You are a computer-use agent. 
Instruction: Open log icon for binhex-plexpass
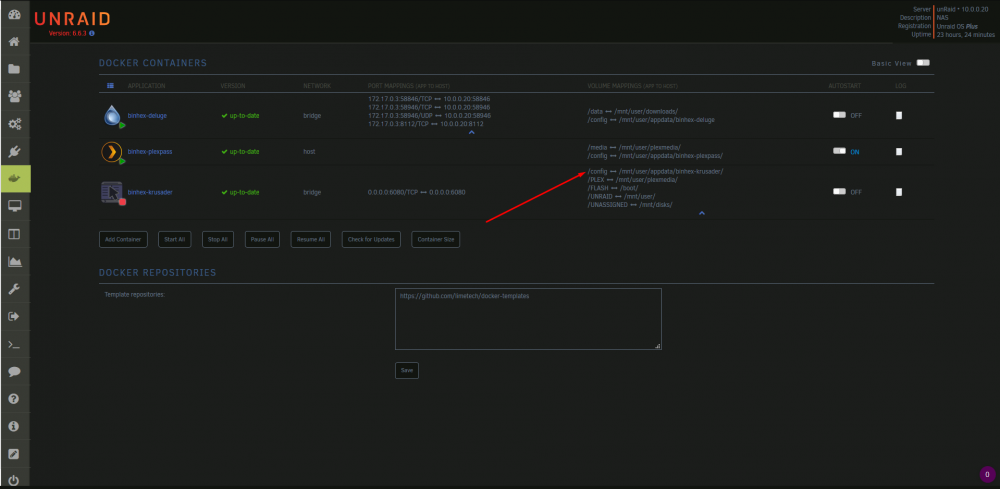(x=899, y=152)
